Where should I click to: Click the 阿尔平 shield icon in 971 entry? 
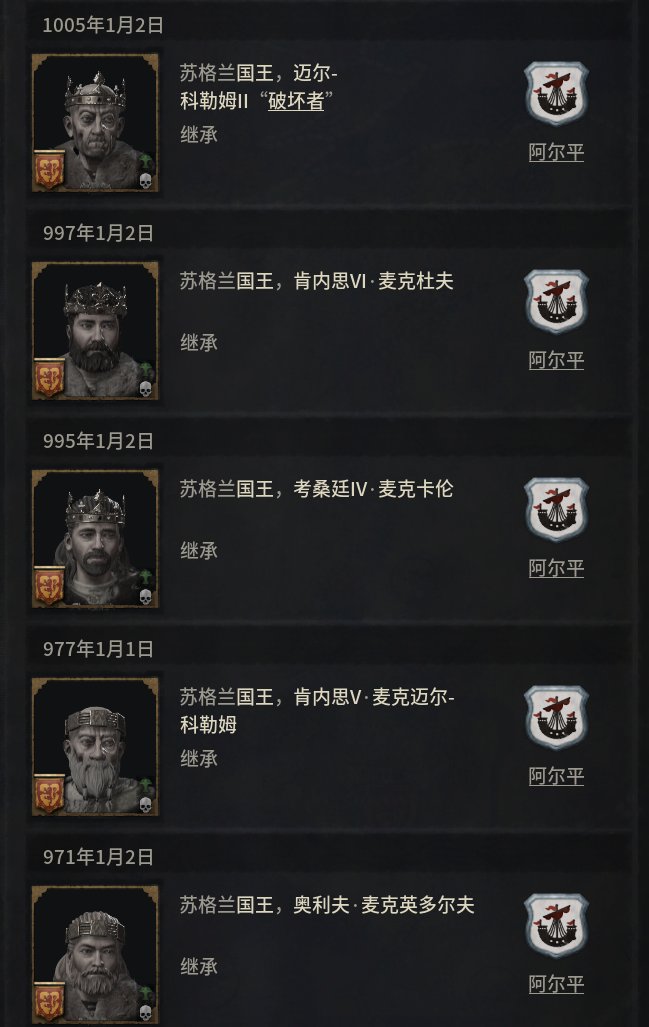[x=556, y=925]
